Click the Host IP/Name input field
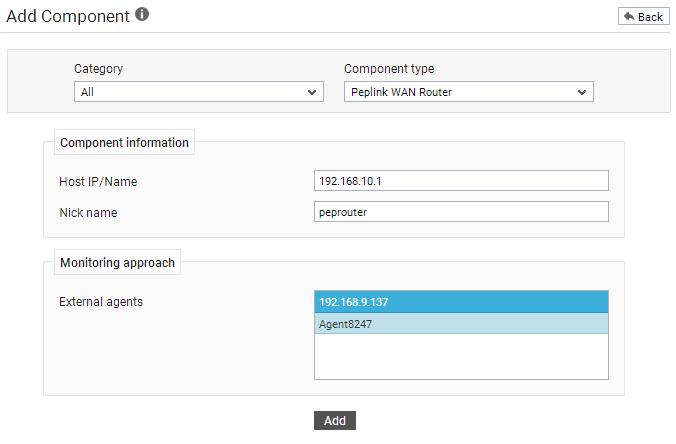This screenshot has height=444, width=676. pyautogui.click(x=461, y=181)
